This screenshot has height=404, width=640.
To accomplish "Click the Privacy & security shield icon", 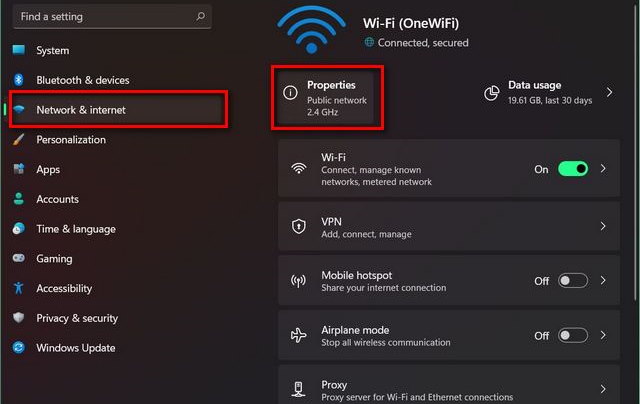I will pyautogui.click(x=18, y=317).
